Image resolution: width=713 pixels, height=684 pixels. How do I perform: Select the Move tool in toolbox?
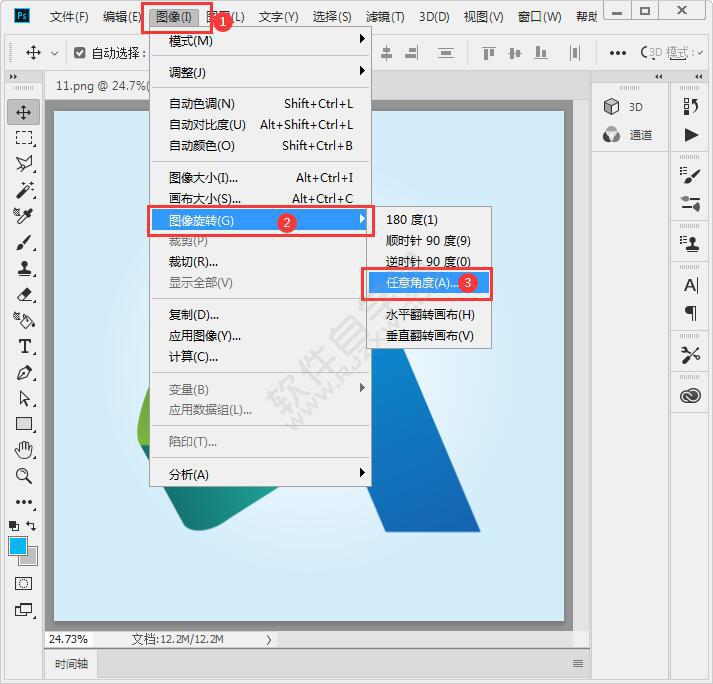(24, 112)
